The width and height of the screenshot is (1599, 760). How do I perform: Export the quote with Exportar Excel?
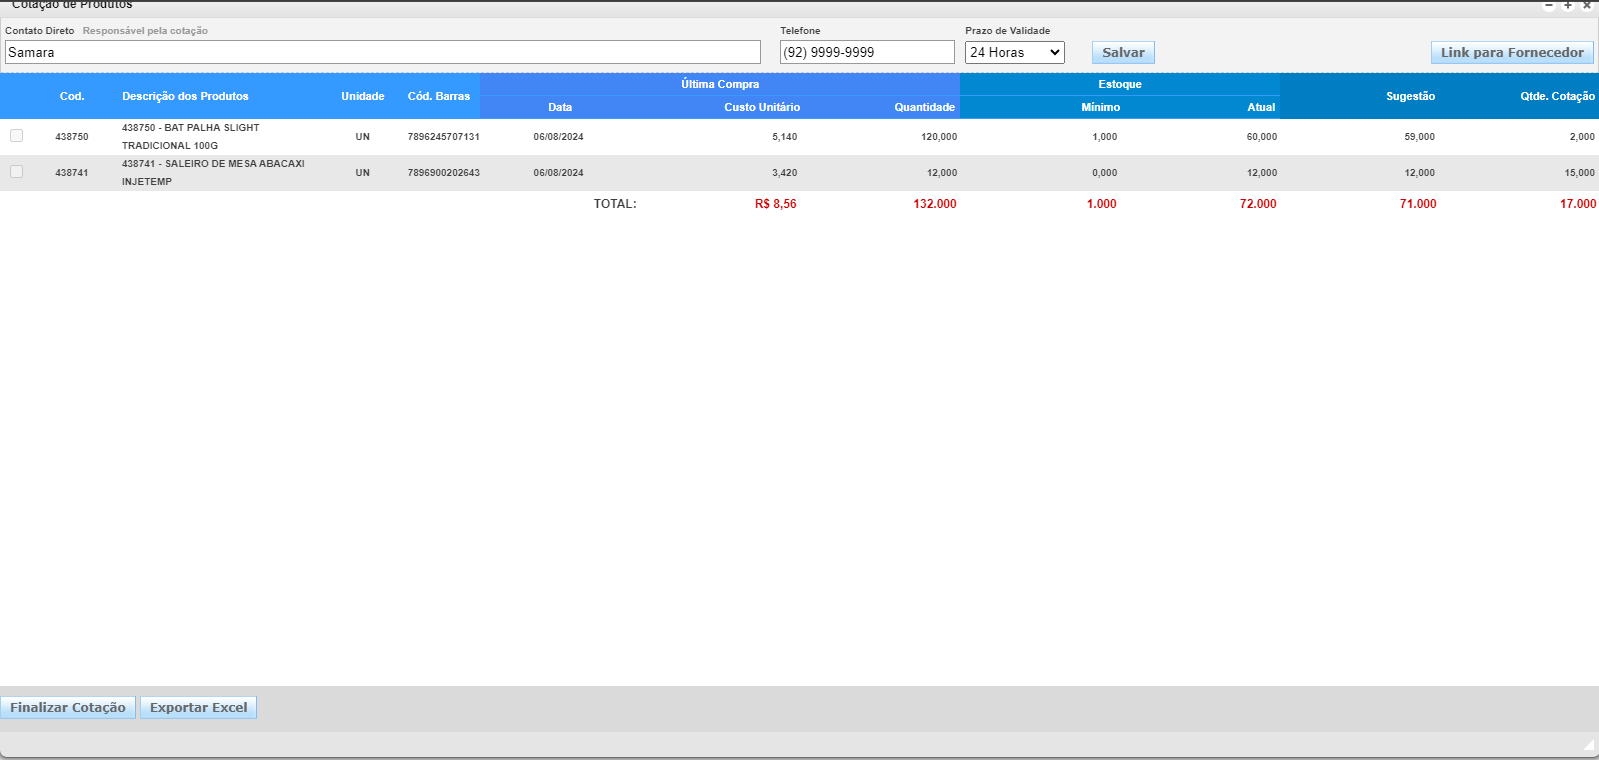tap(198, 707)
